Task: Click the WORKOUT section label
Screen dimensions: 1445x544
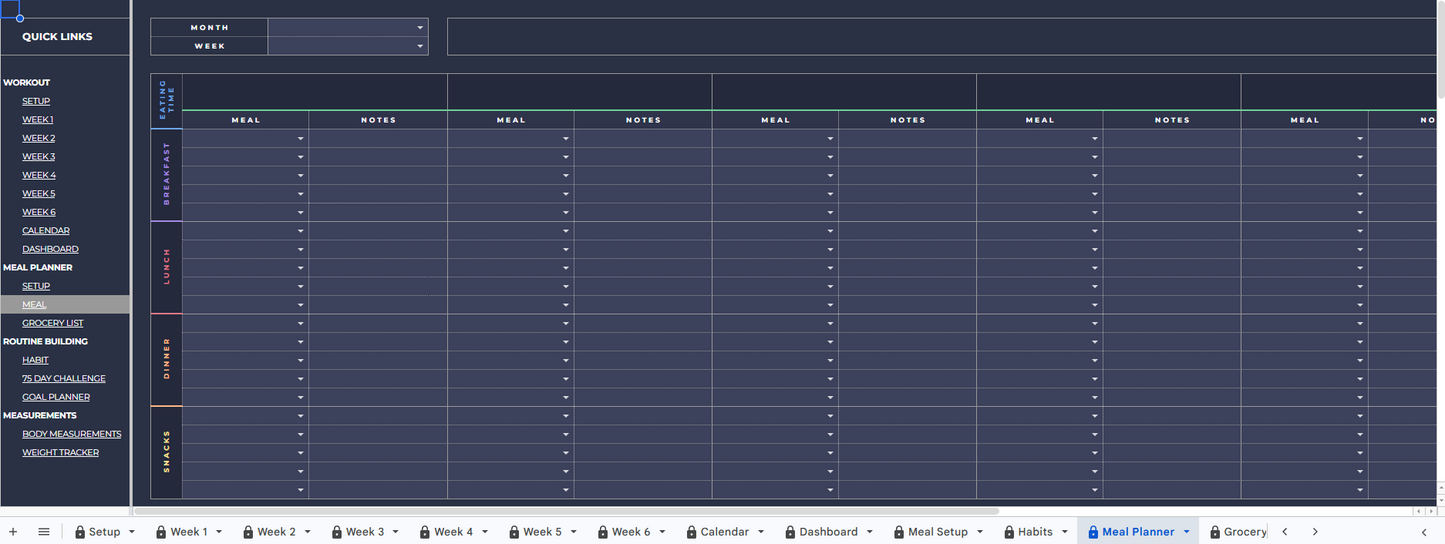Action: (x=26, y=83)
